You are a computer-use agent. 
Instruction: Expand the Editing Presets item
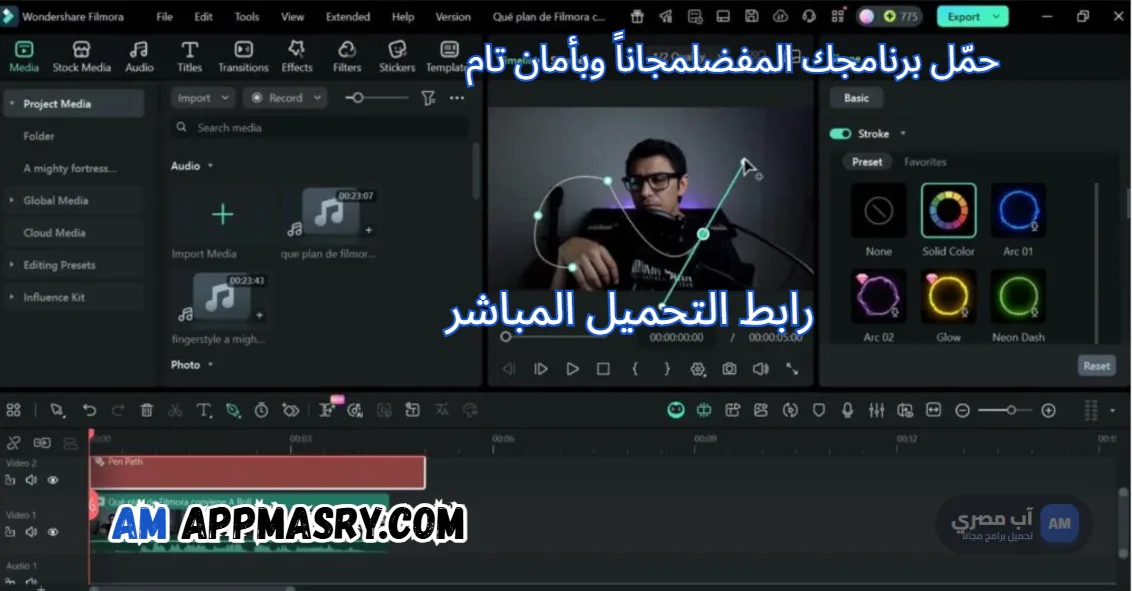click(x=12, y=265)
